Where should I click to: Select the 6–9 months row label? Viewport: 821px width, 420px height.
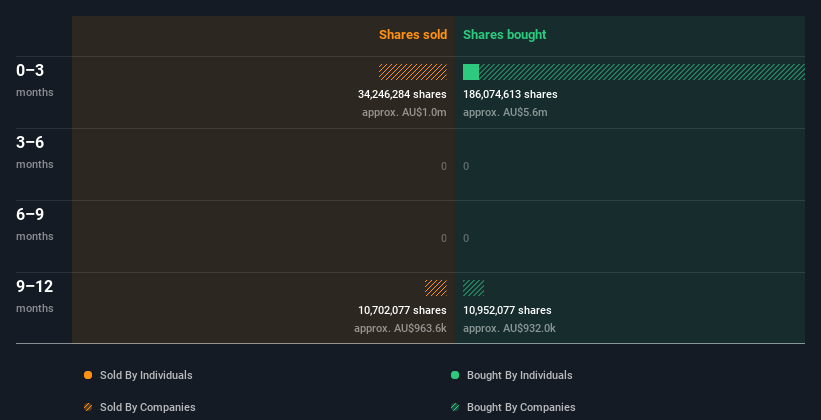[35, 224]
